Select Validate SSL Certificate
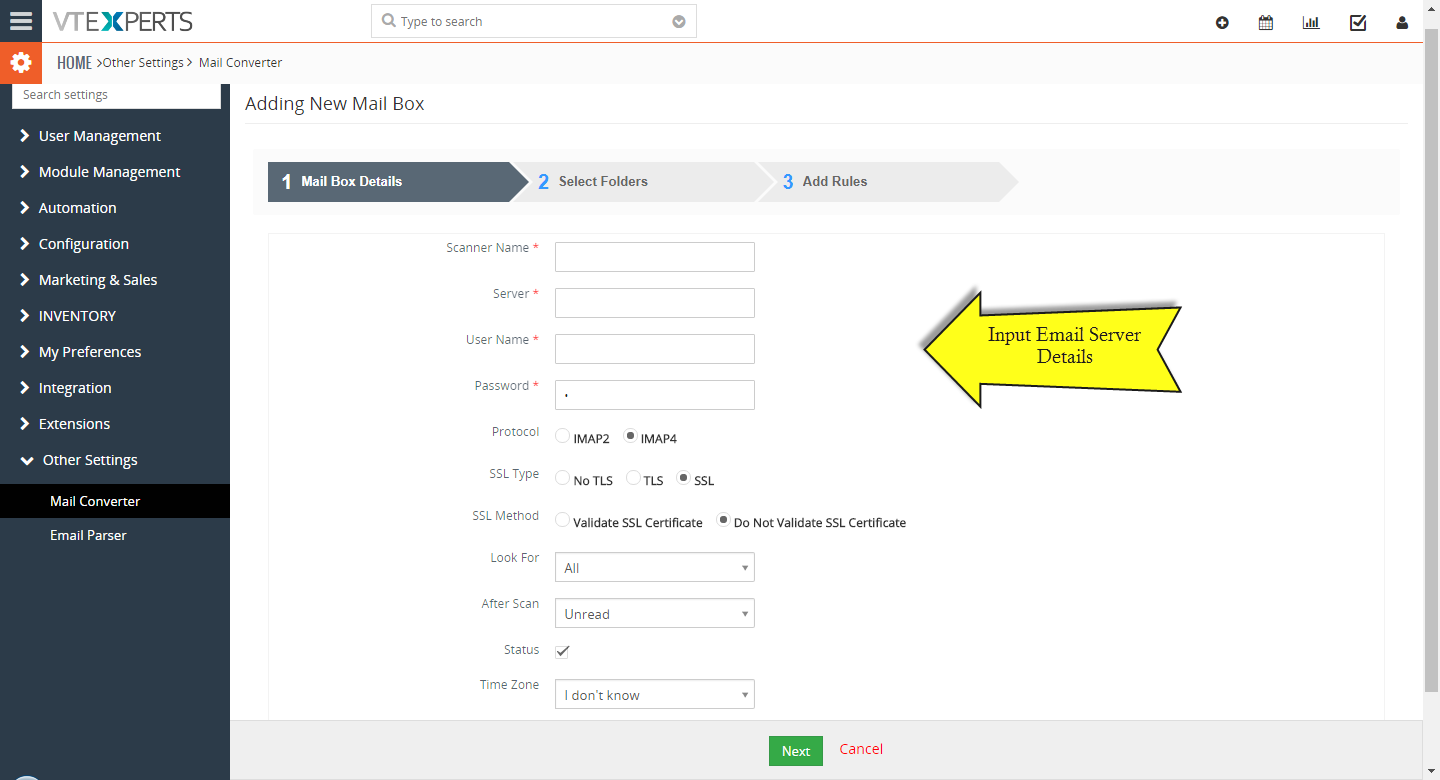The height and width of the screenshot is (780, 1440). (563, 520)
